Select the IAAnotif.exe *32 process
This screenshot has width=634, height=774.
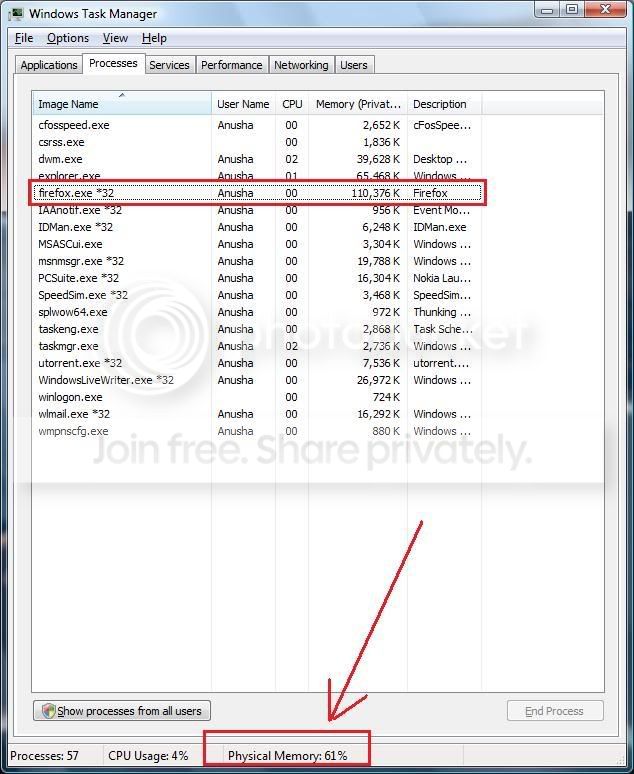pos(257,210)
